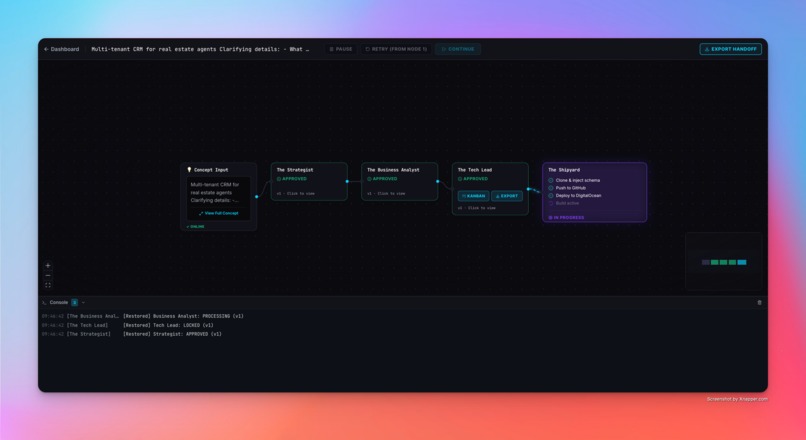Open The Business Analyst node card
Image resolution: width=806 pixels, height=440 pixels.
point(399,181)
